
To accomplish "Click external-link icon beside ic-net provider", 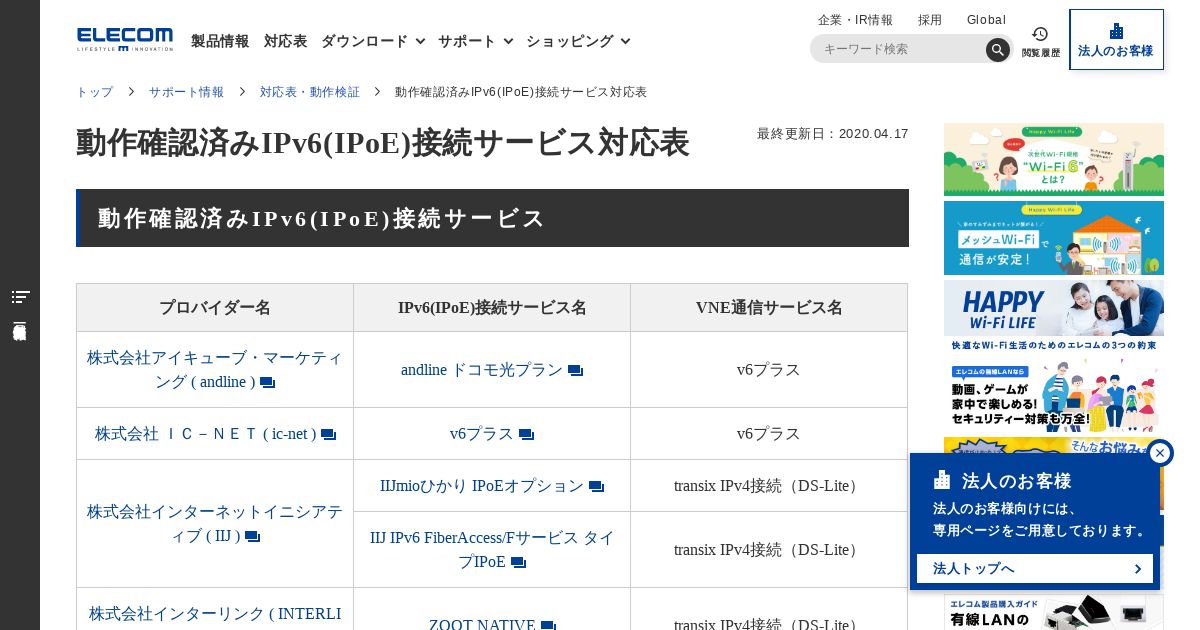I will click(328, 435).
